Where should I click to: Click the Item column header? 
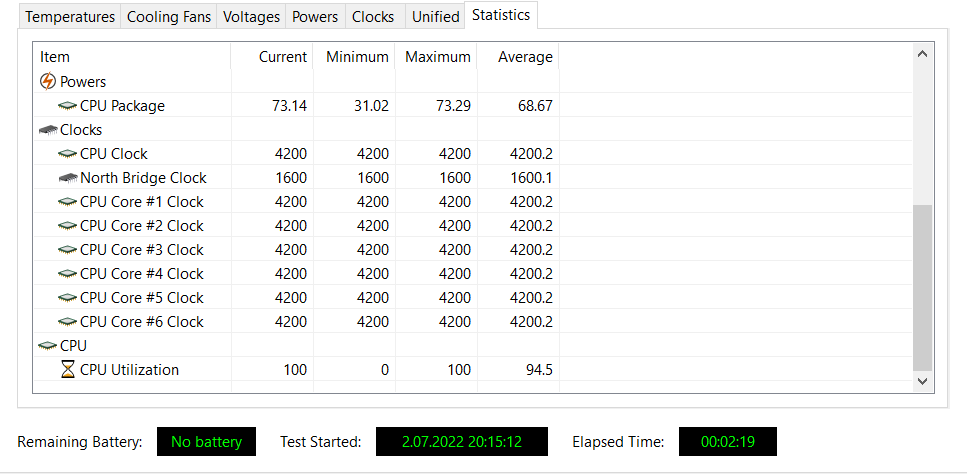click(x=132, y=57)
